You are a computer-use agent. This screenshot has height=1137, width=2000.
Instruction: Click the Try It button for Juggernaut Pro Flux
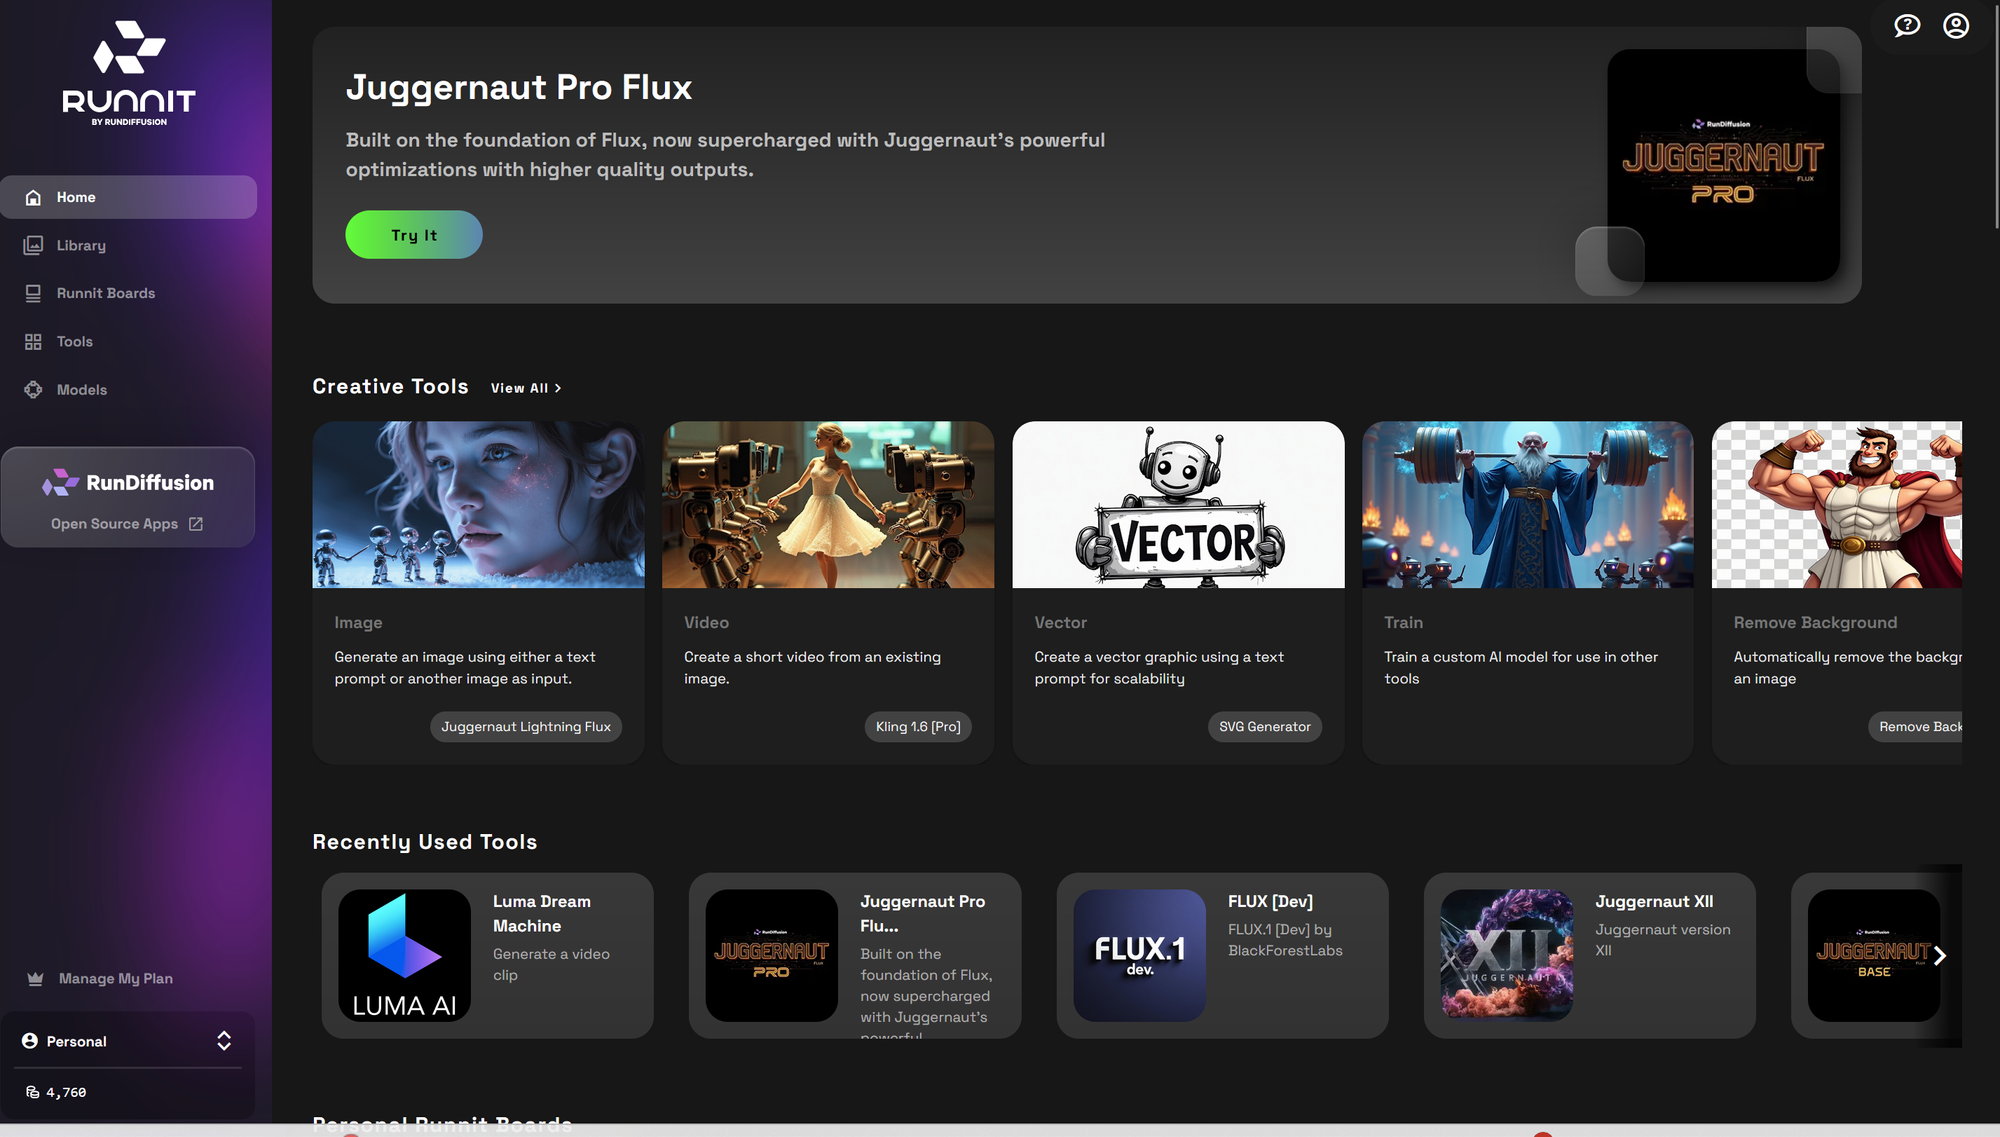tap(413, 234)
